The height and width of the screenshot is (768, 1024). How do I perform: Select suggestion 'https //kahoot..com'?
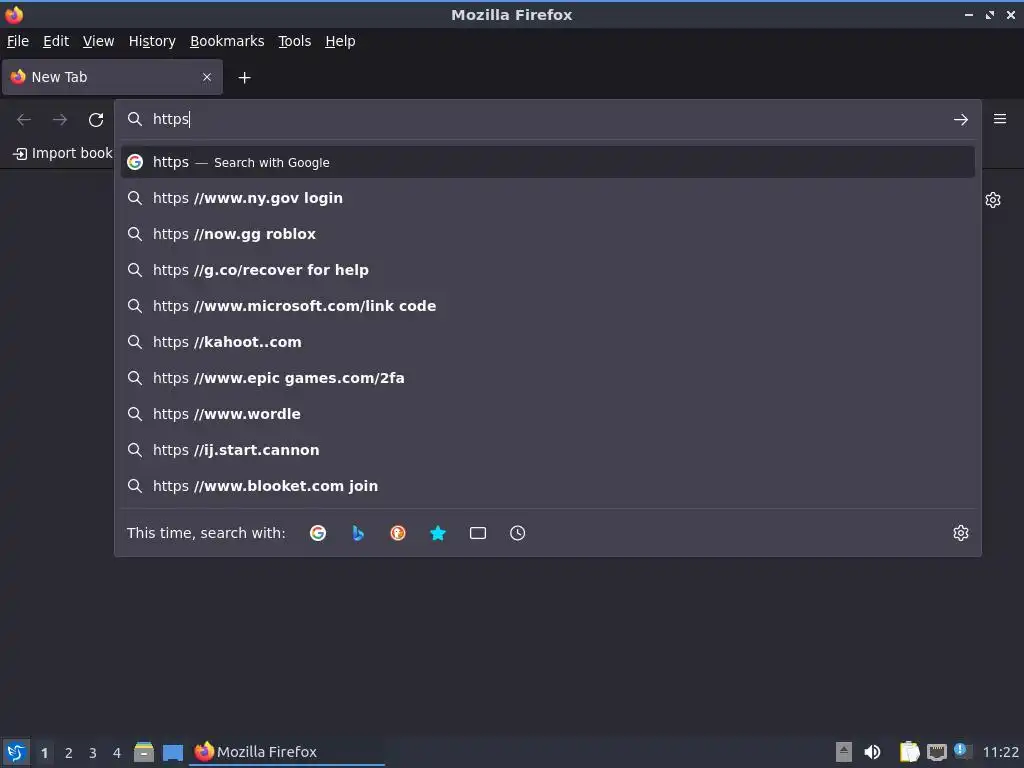pyautogui.click(x=547, y=342)
